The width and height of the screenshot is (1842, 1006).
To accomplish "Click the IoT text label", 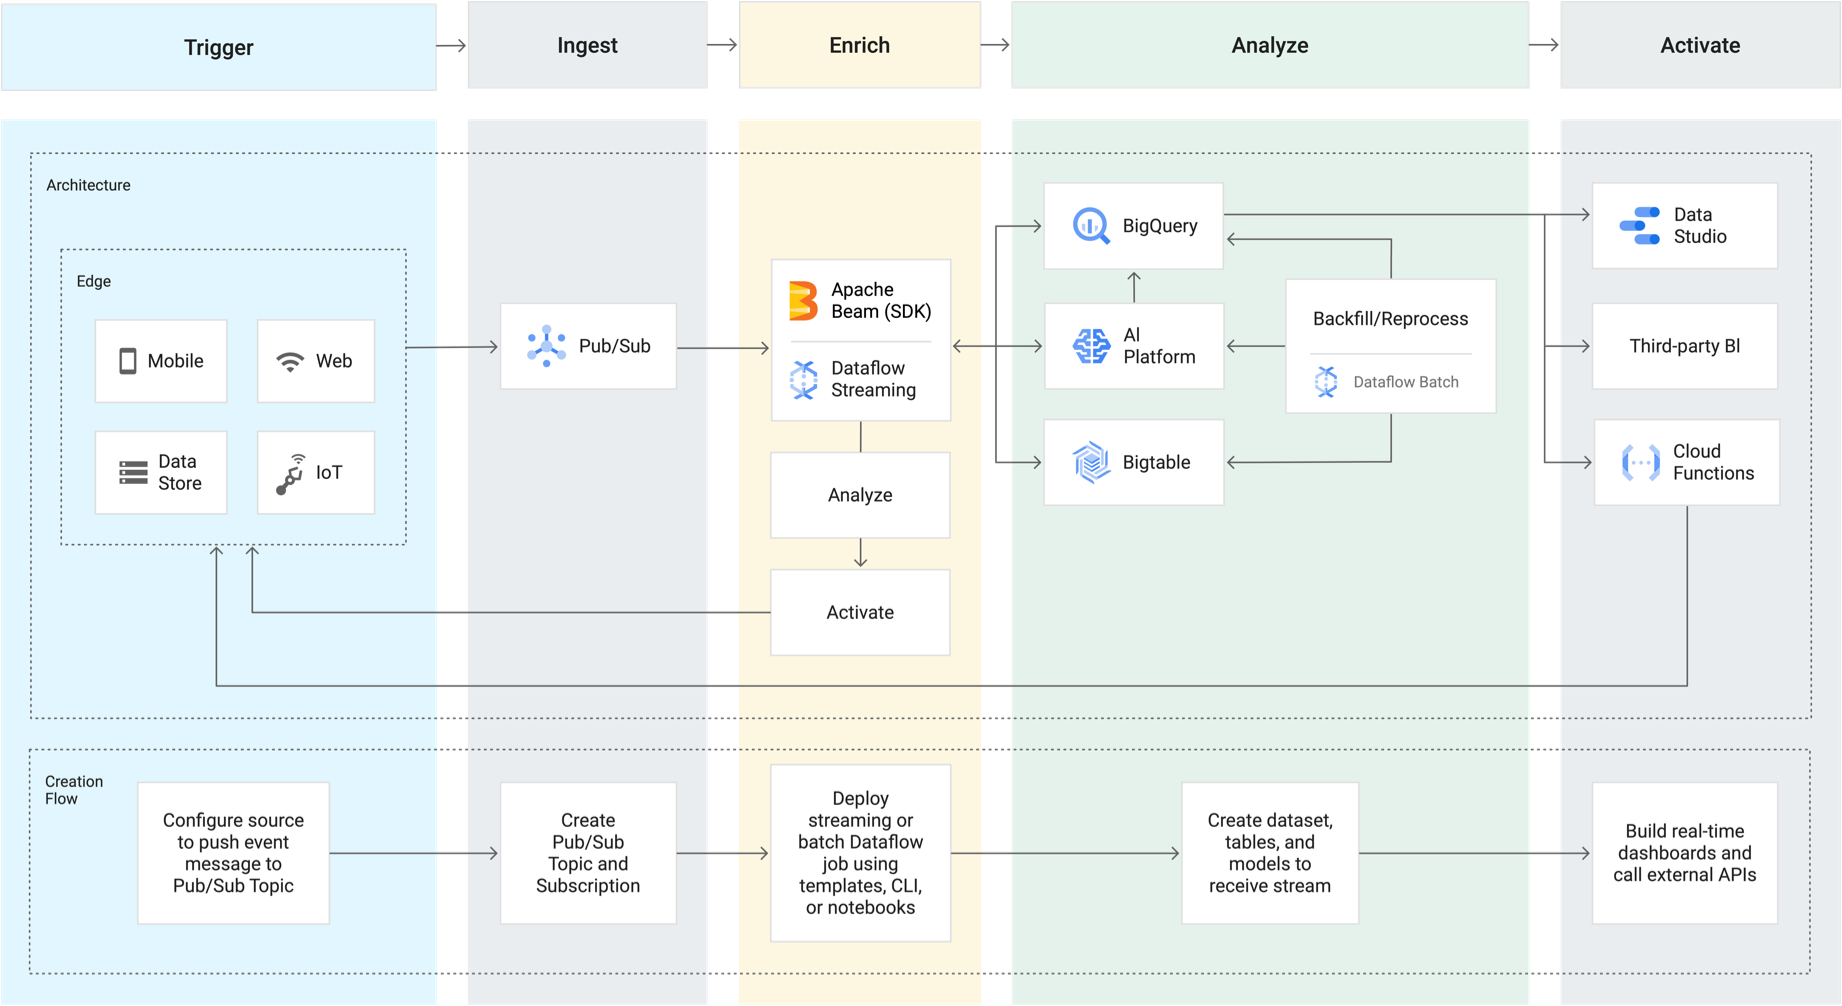I will click(329, 473).
